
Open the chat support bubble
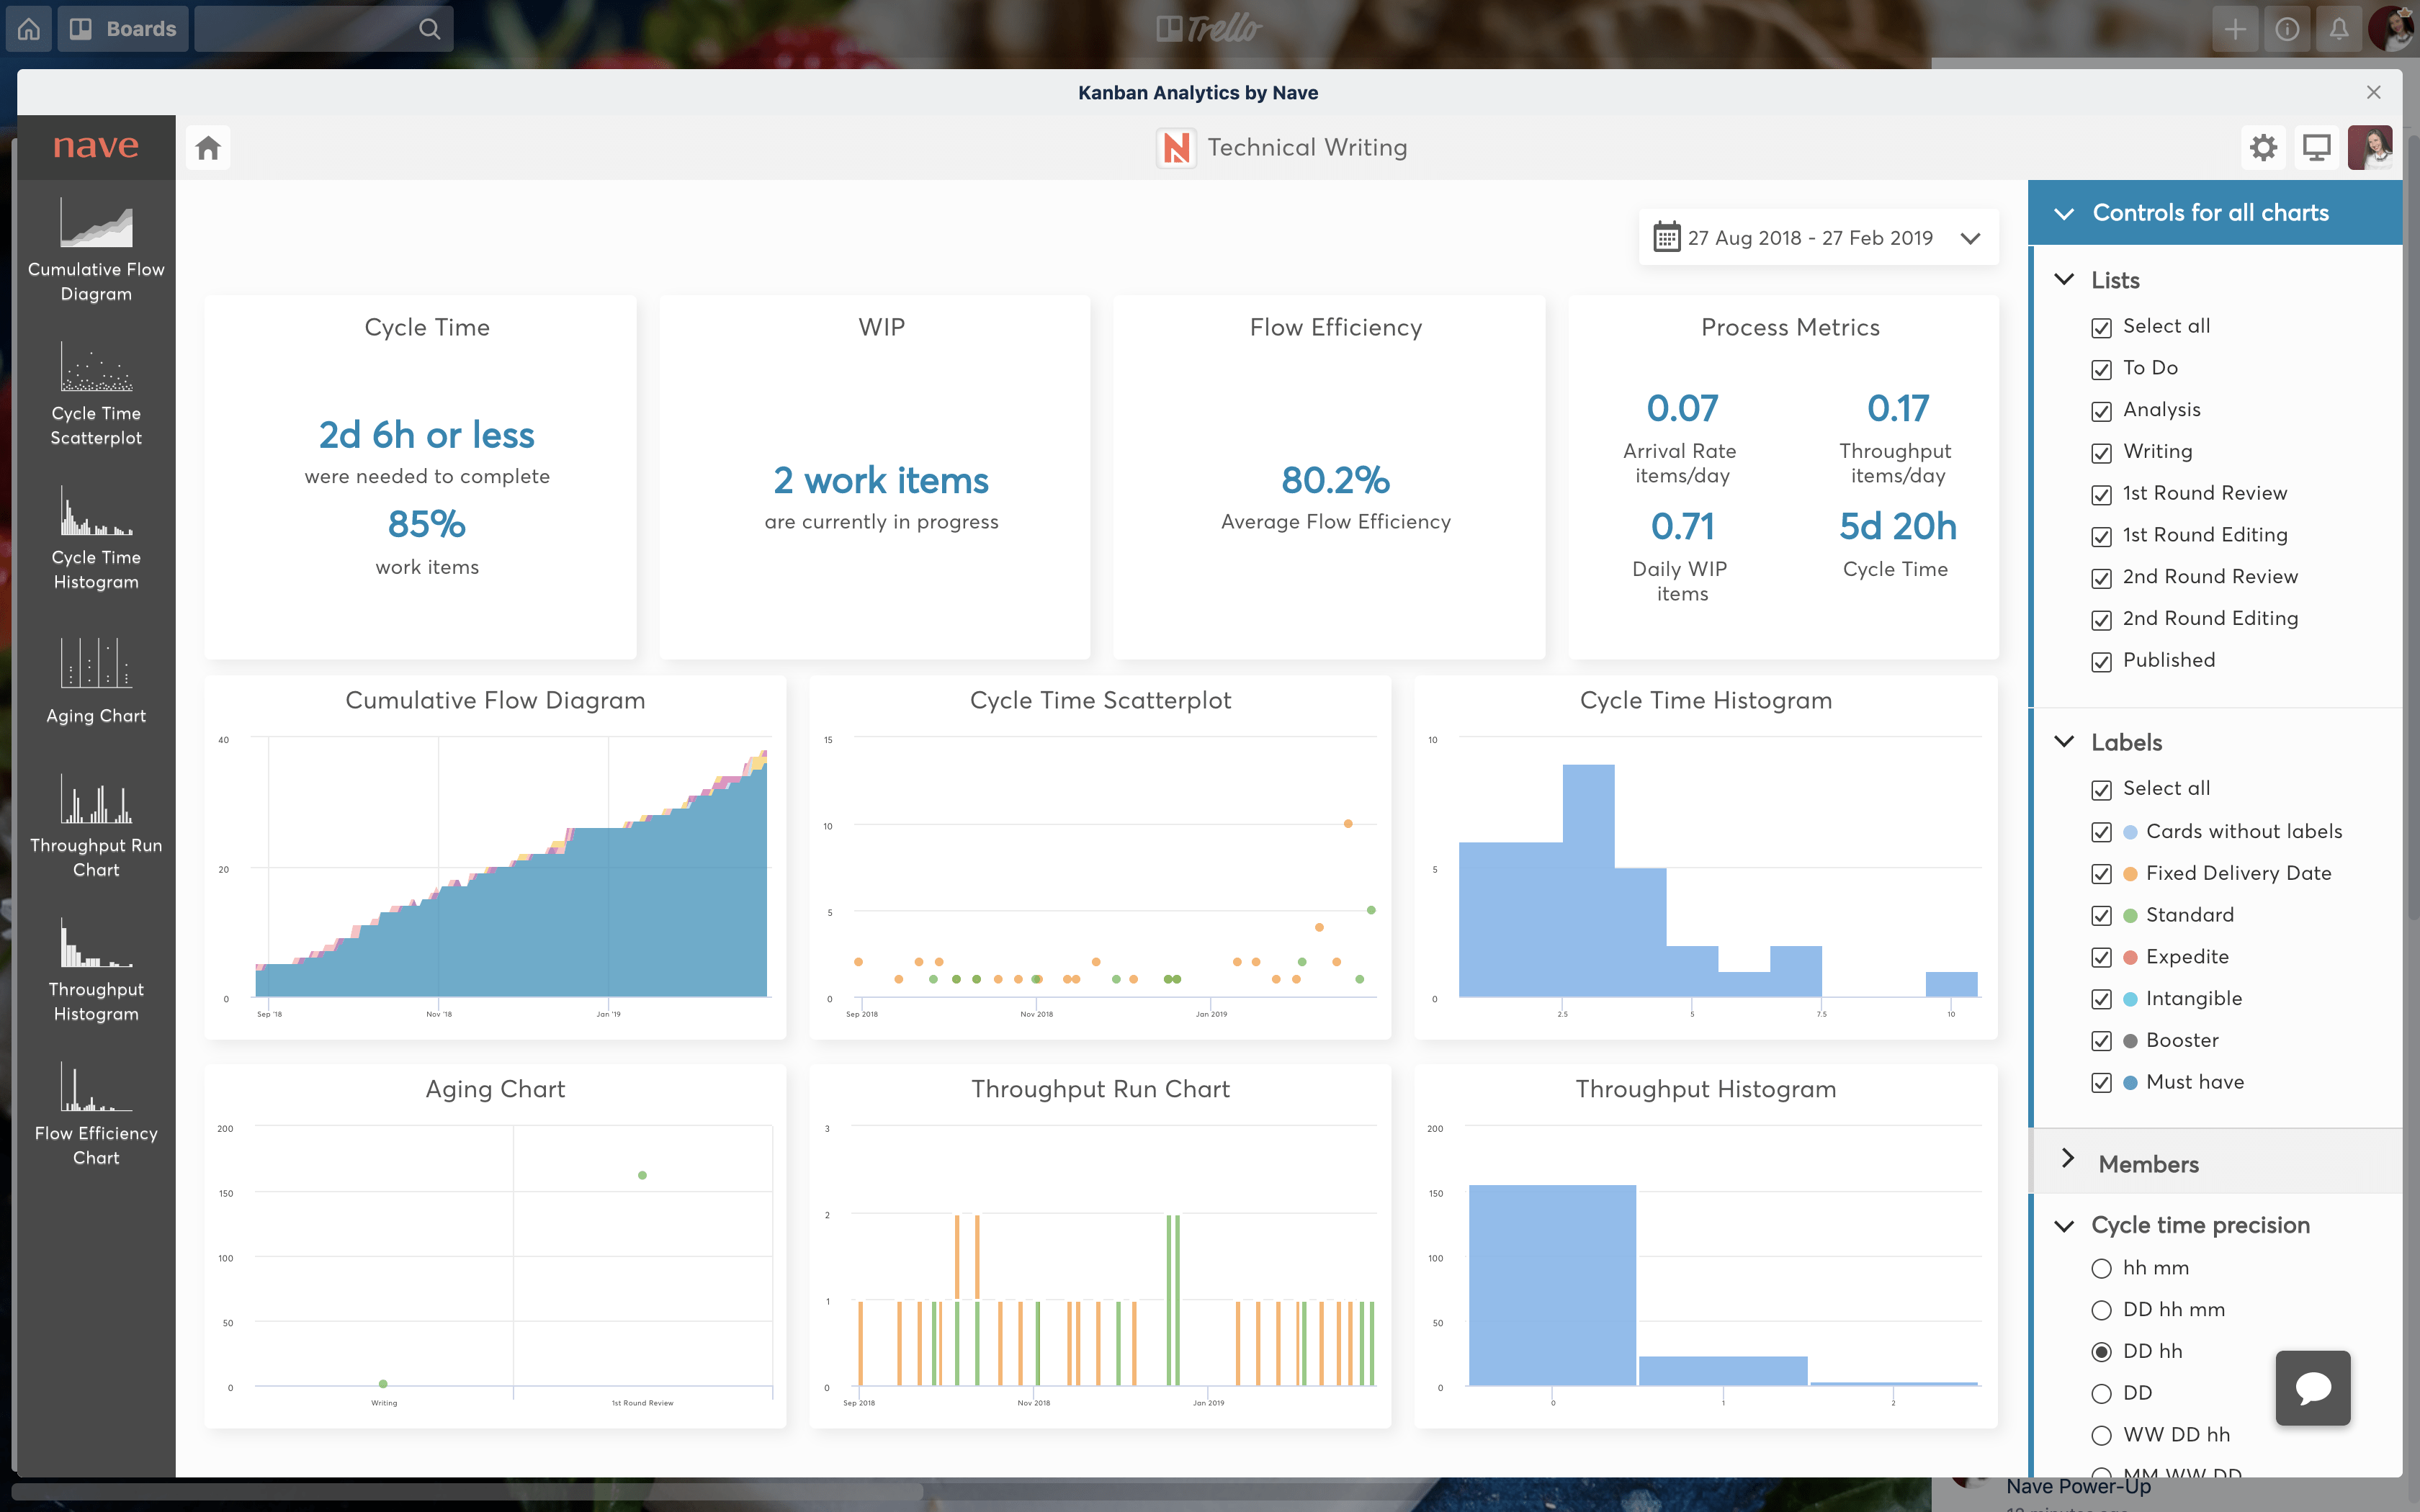[2313, 1388]
